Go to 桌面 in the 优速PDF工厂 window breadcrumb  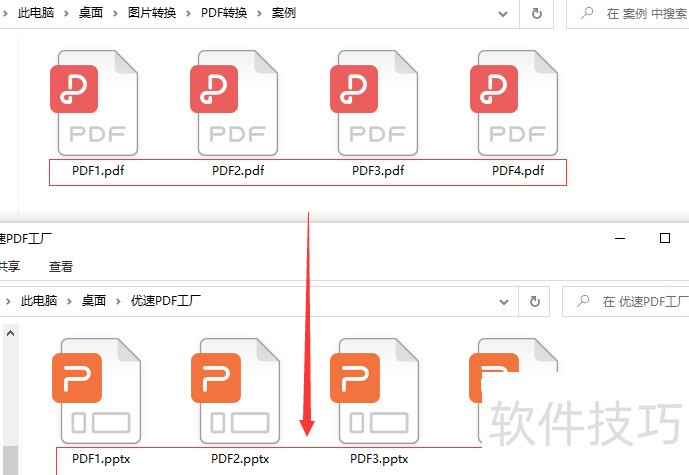coord(94,301)
